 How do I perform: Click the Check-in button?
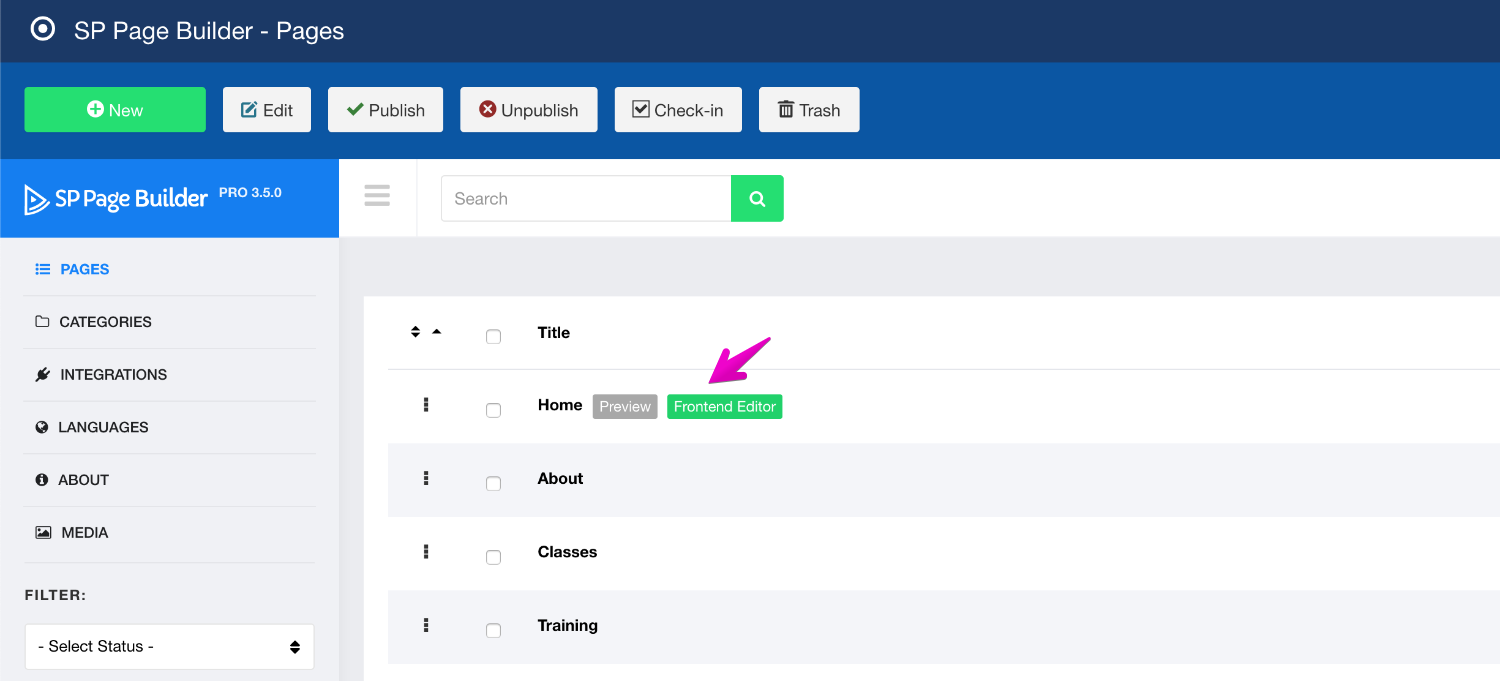678,110
